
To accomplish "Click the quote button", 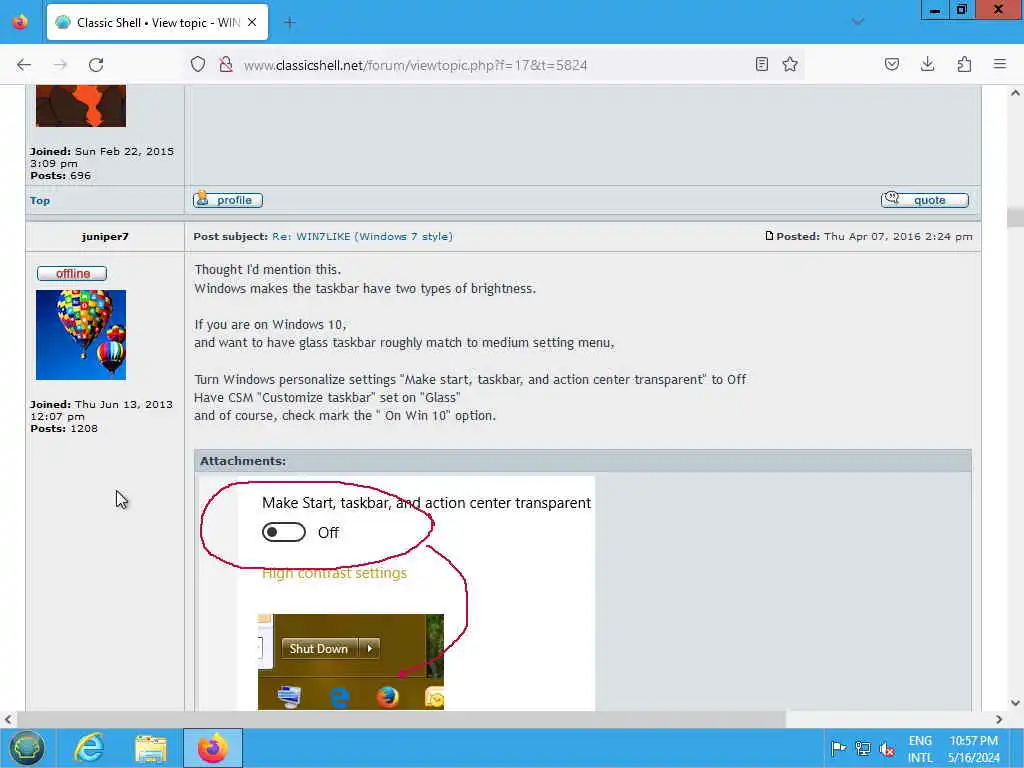I will tap(924, 200).
